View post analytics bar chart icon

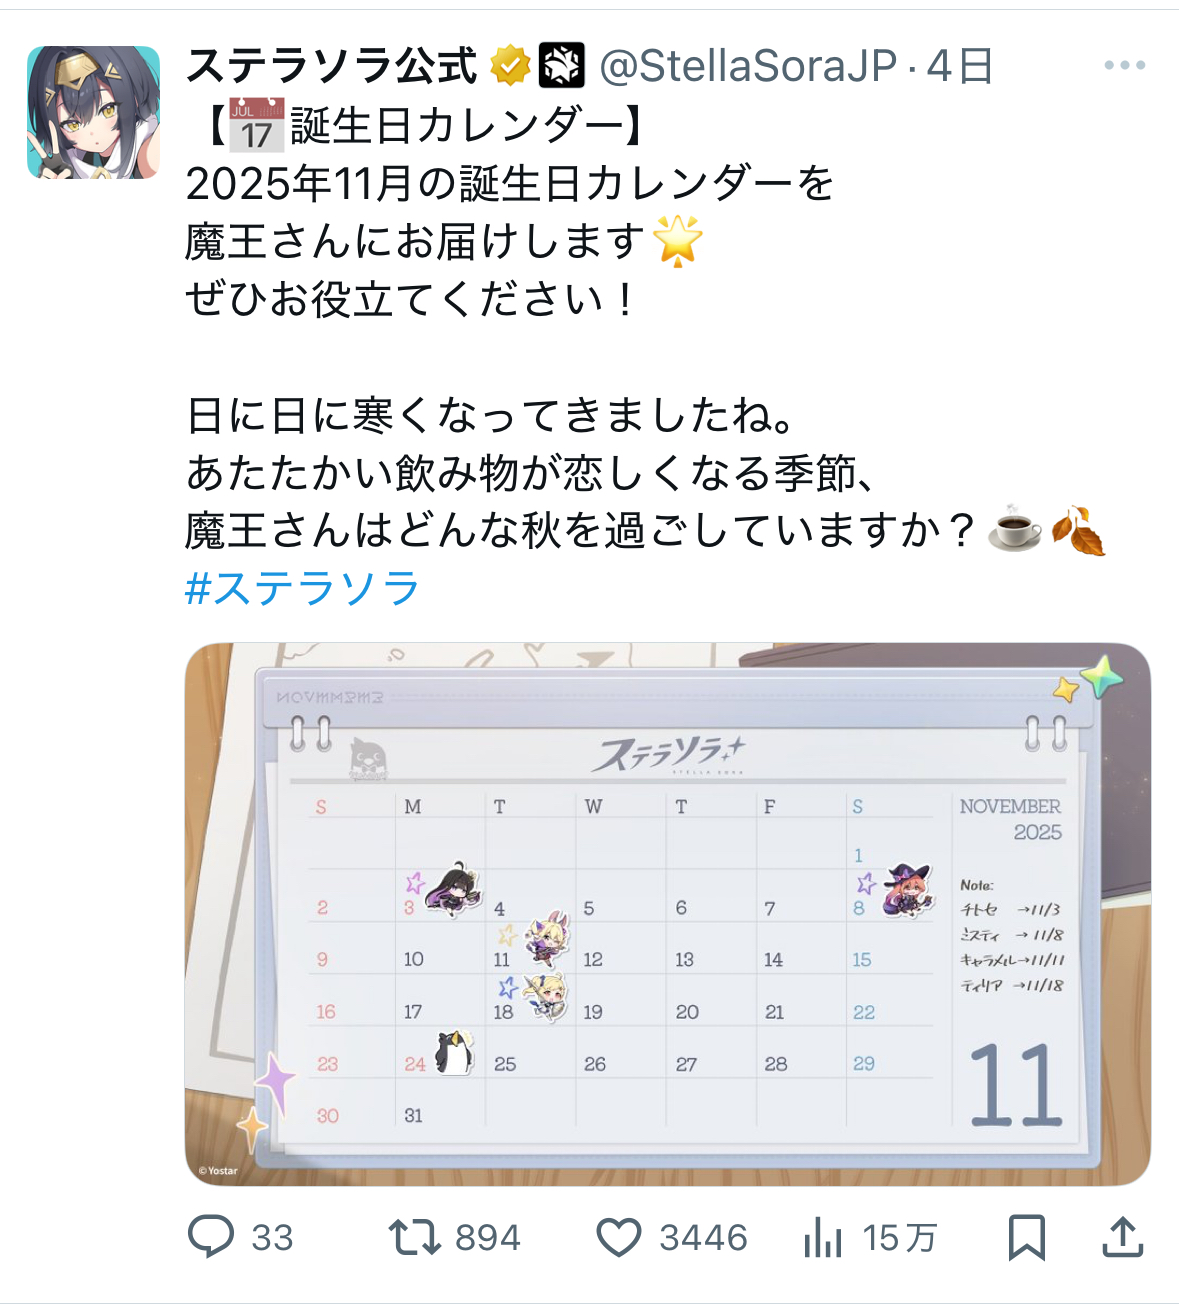pos(823,1237)
